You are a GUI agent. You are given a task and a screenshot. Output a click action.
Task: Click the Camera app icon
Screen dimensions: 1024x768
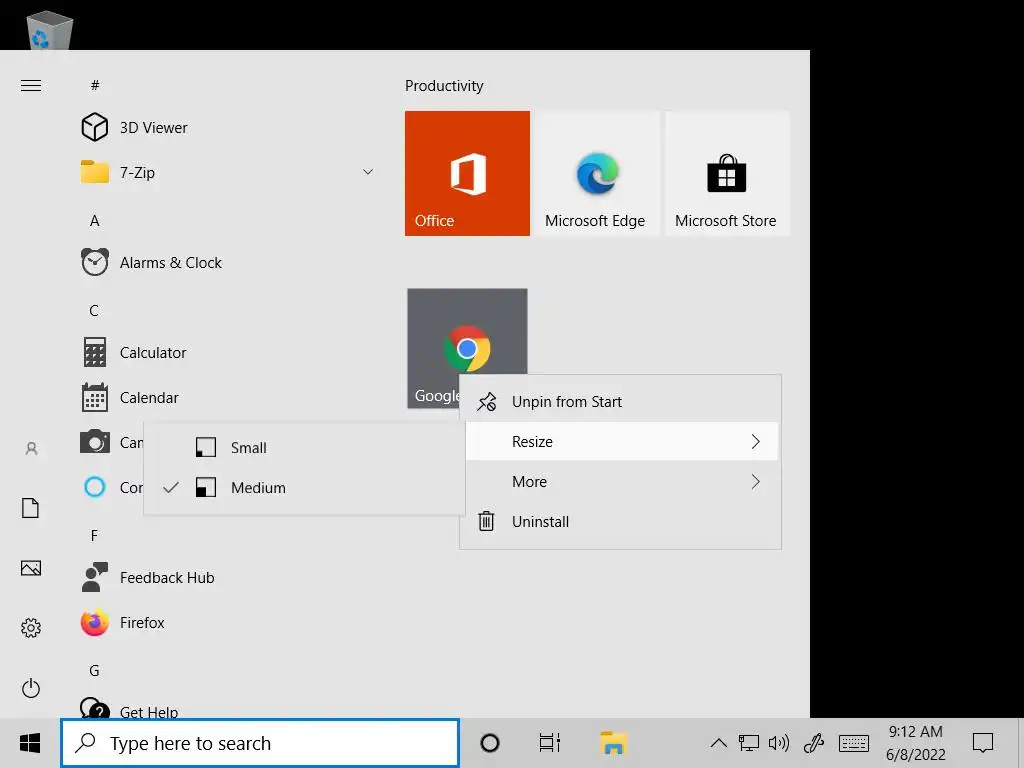coord(95,442)
